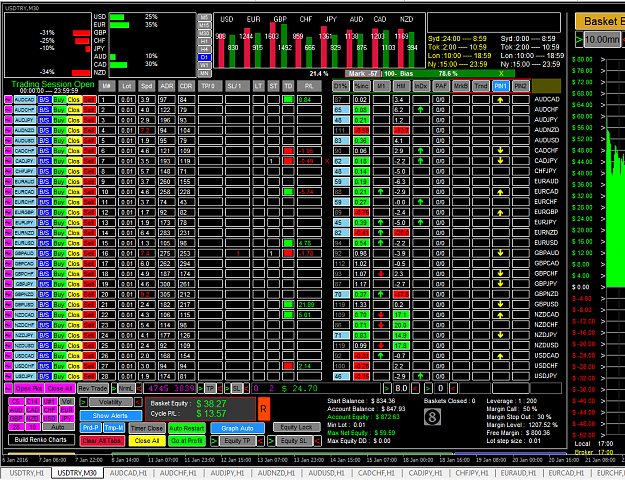Click the 10.00mn value field

[602, 39]
